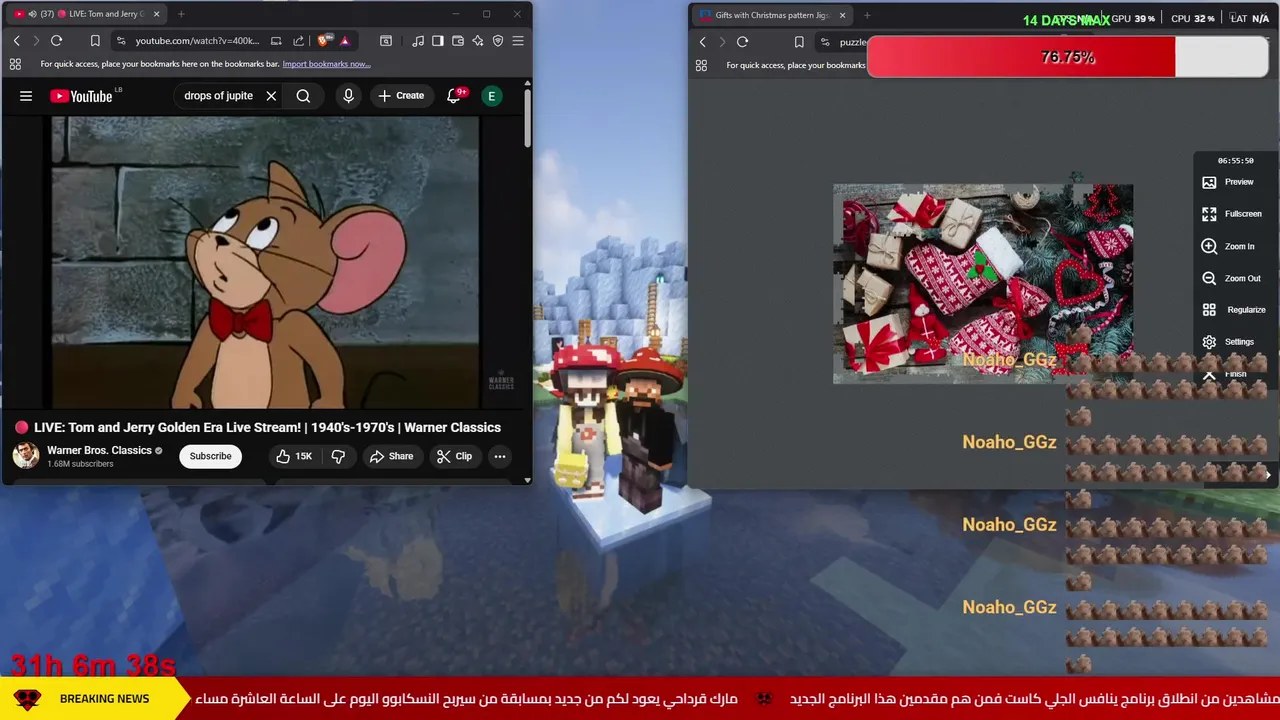Click the Clip button
This screenshot has width=1280, height=720.
coord(455,456)
